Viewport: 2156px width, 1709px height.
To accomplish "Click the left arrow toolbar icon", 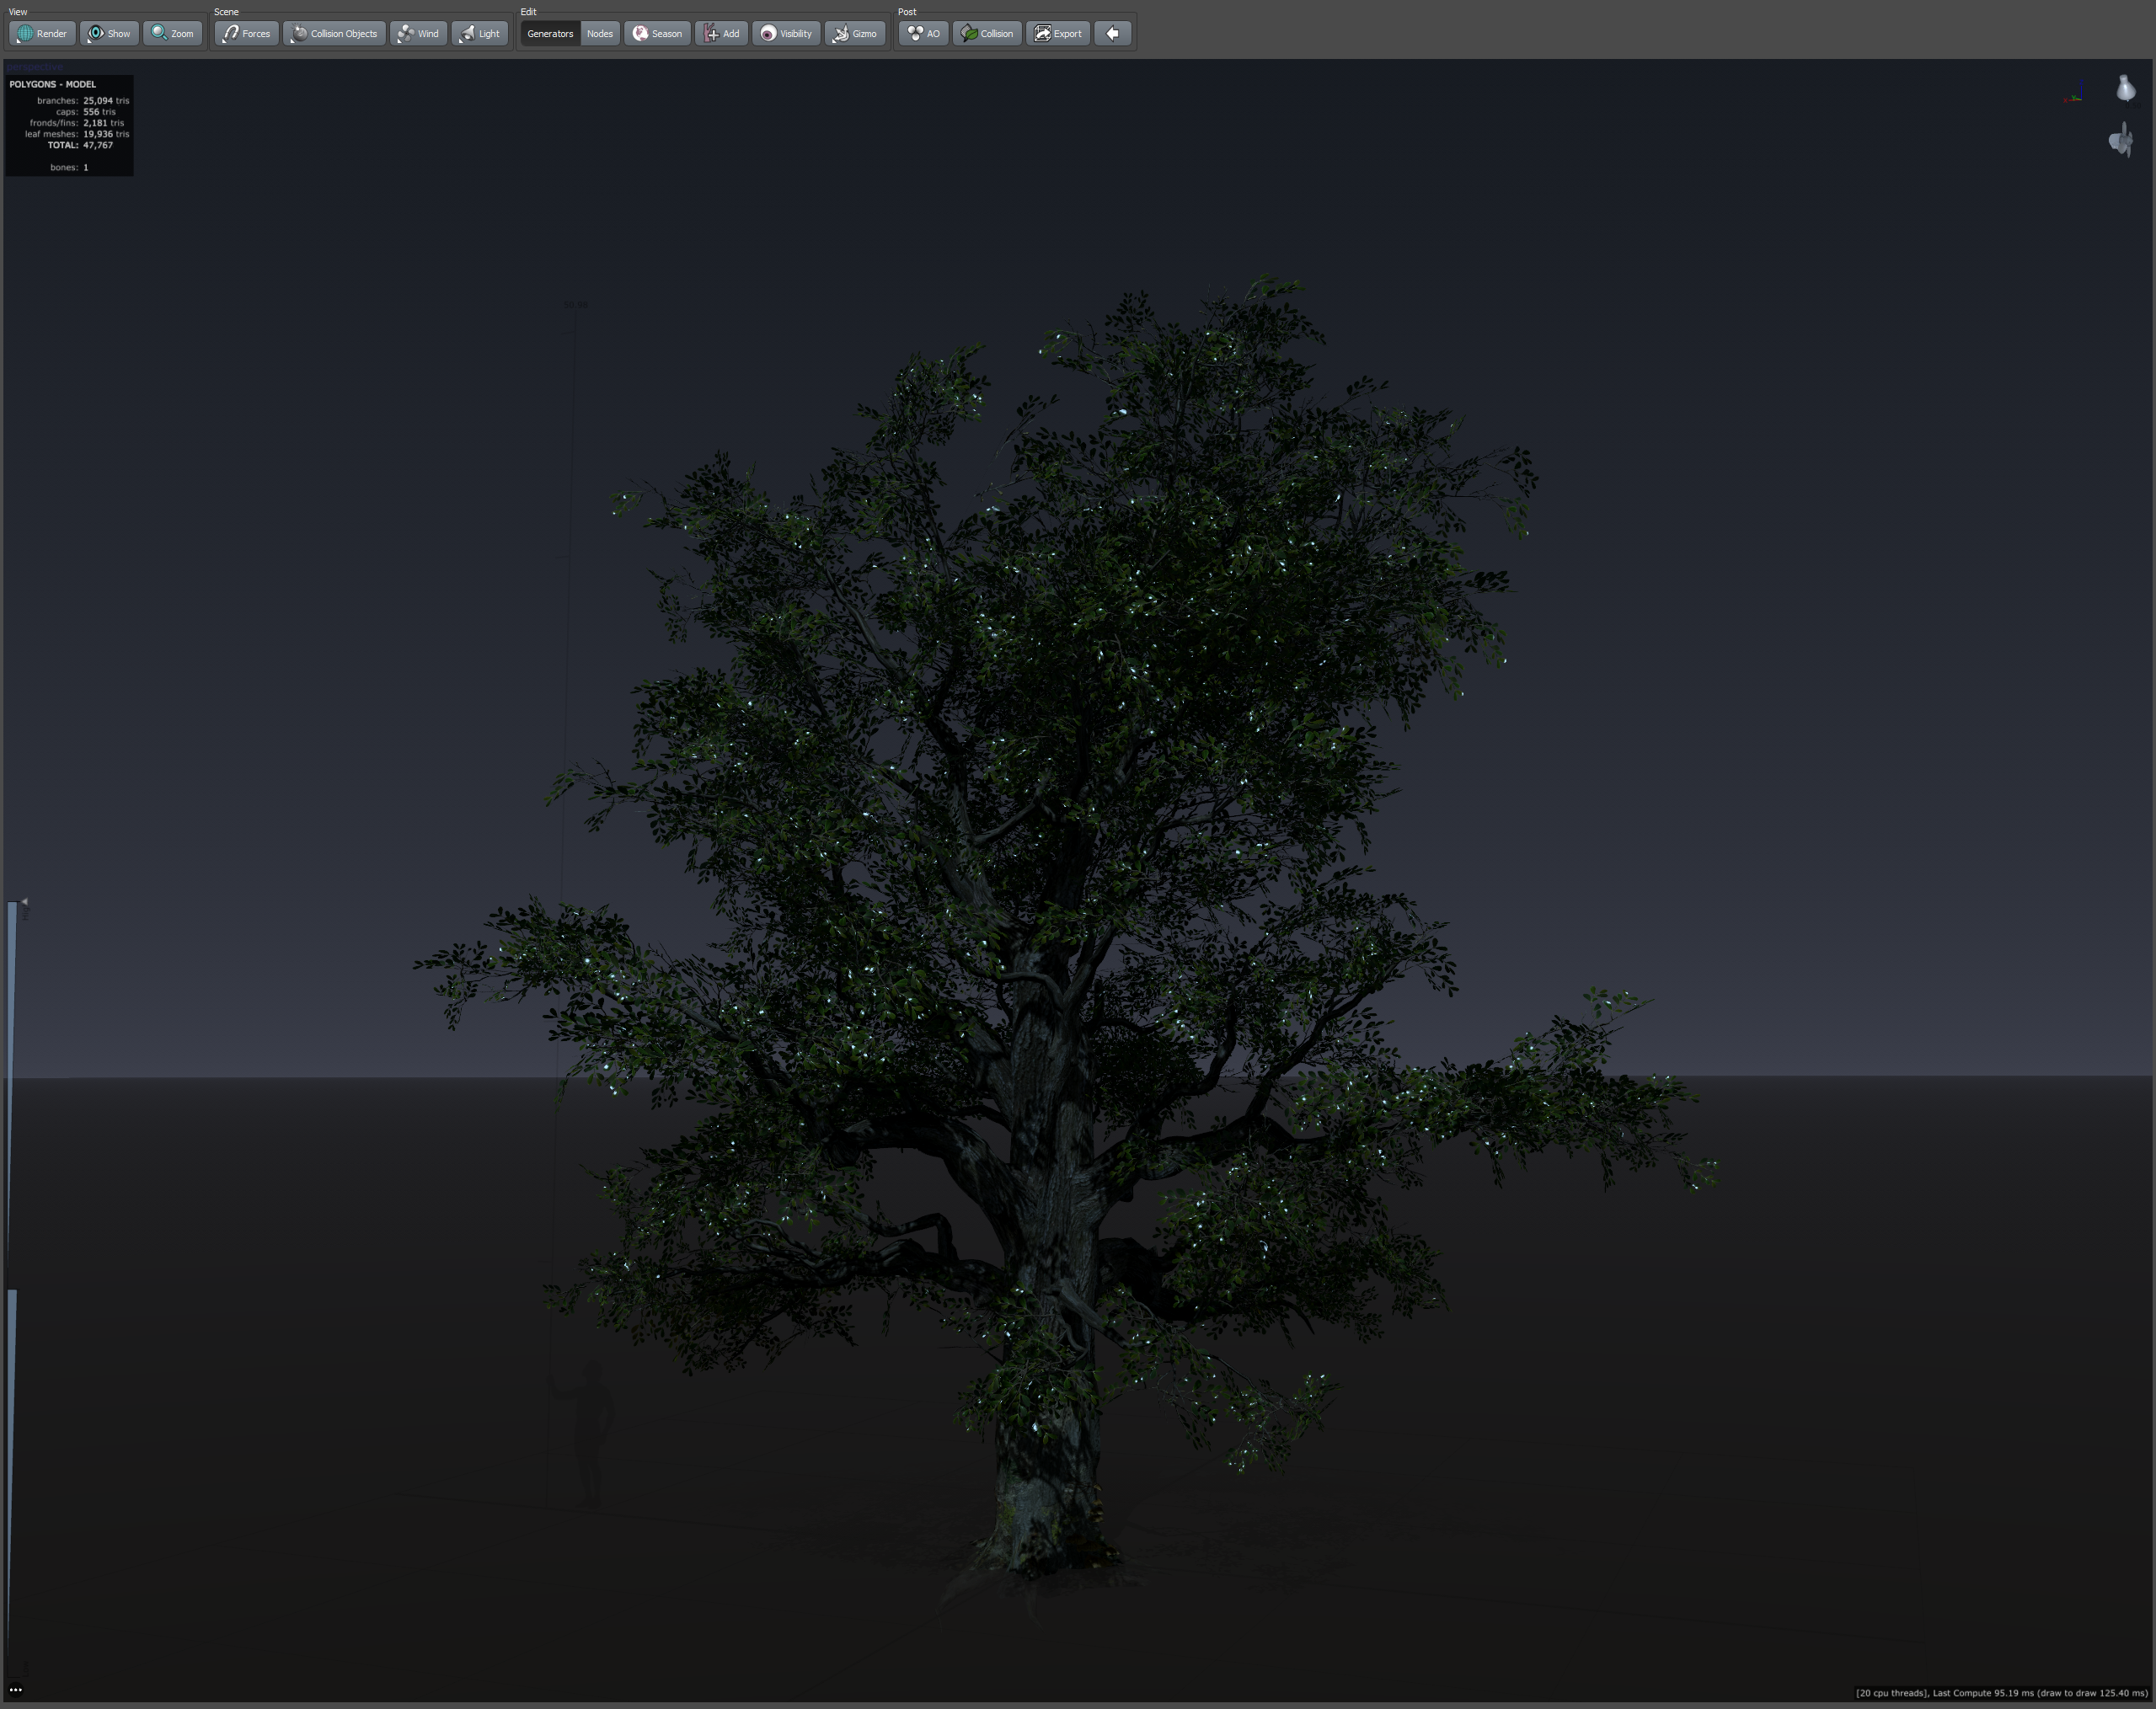I will (x=1112, y=33).
